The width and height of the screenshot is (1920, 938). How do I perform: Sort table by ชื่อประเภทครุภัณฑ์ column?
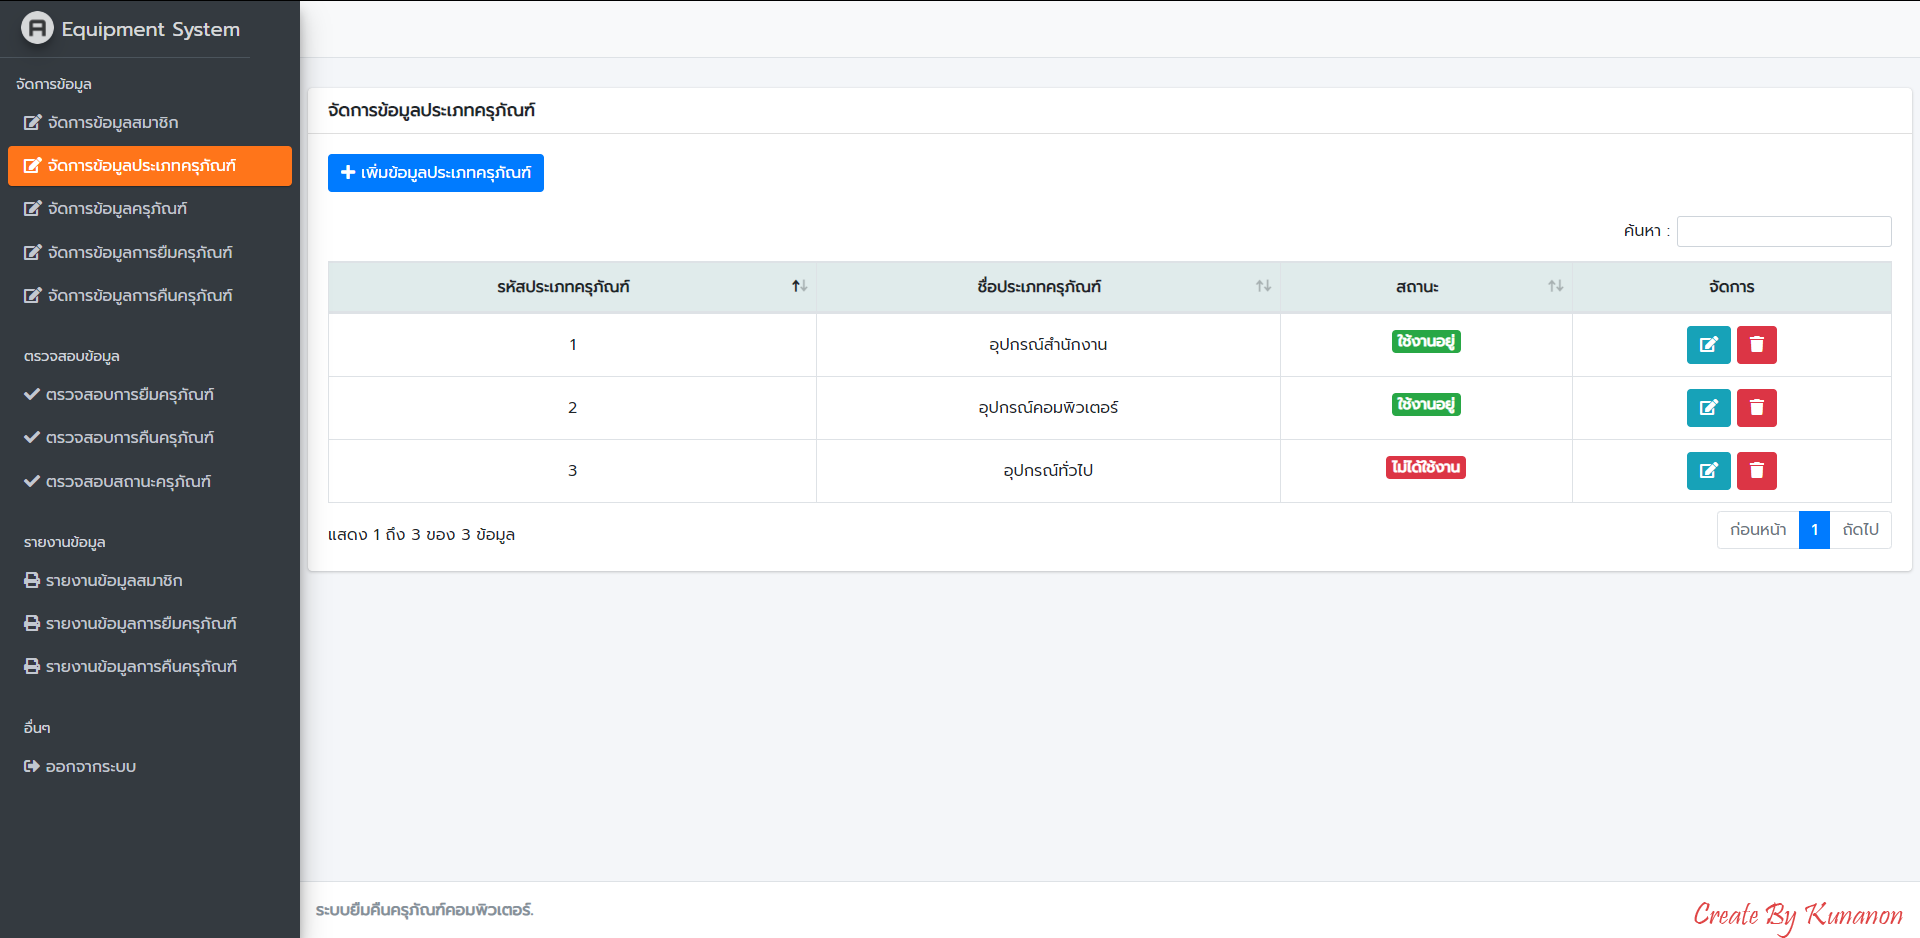point(1263,287)
